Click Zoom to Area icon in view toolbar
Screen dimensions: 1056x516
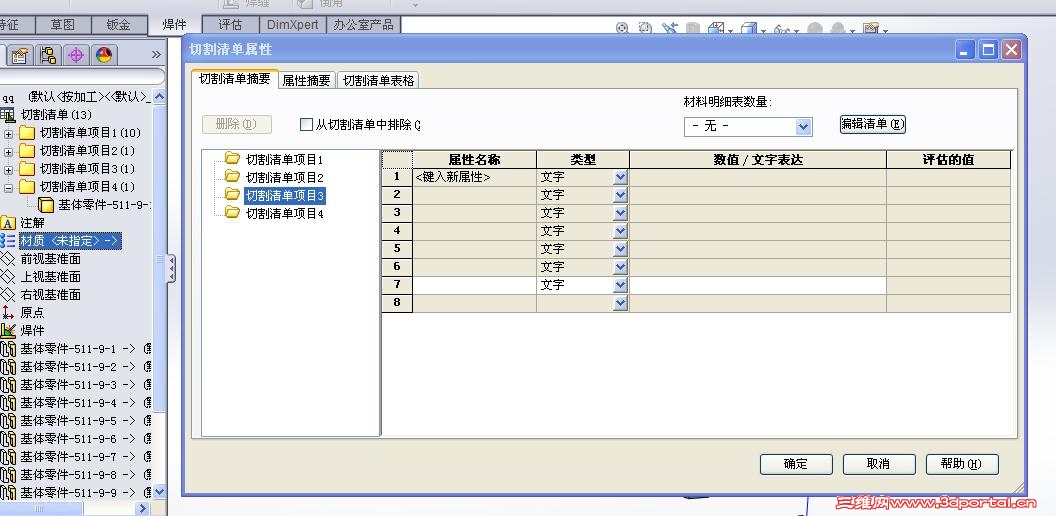(646, 28)
